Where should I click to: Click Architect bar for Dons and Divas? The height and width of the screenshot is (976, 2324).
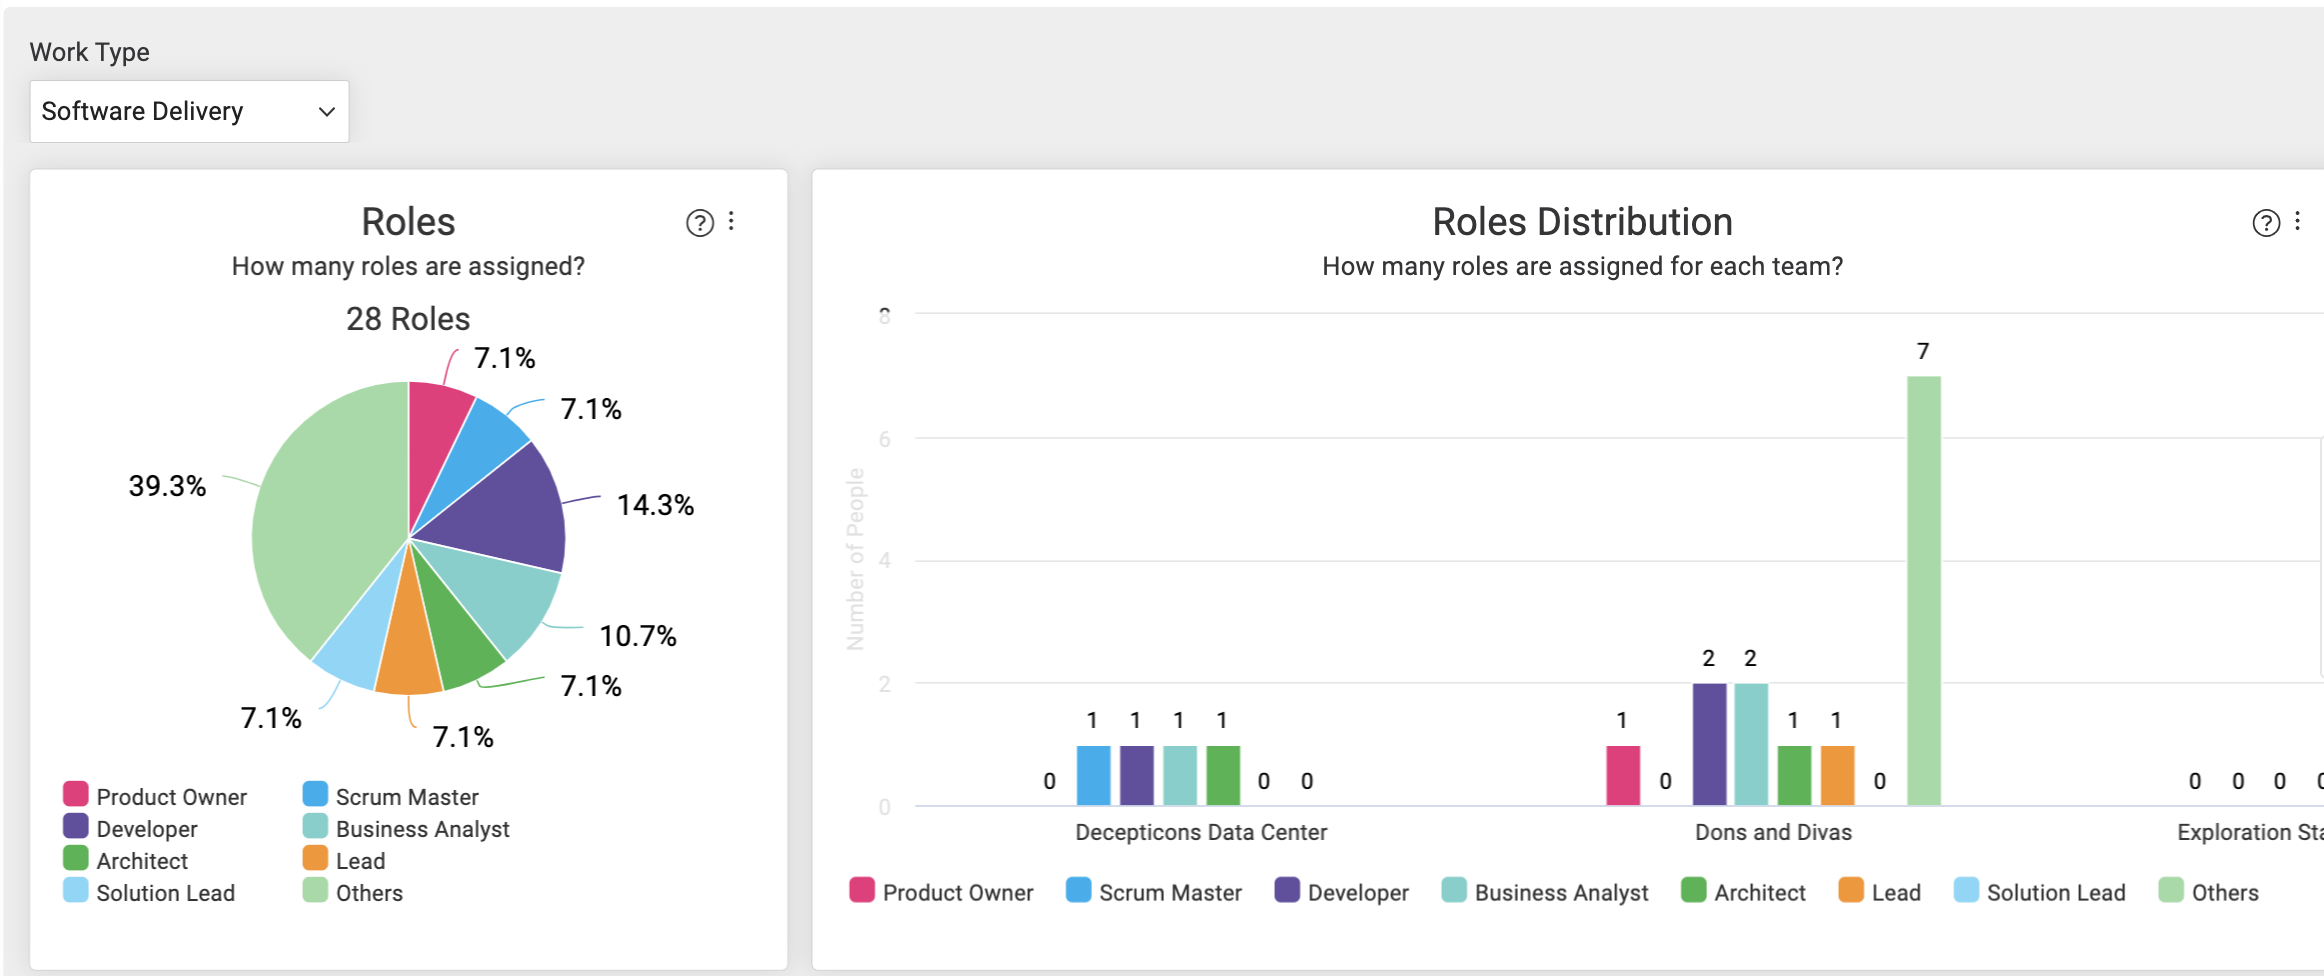coord(1795,775)
